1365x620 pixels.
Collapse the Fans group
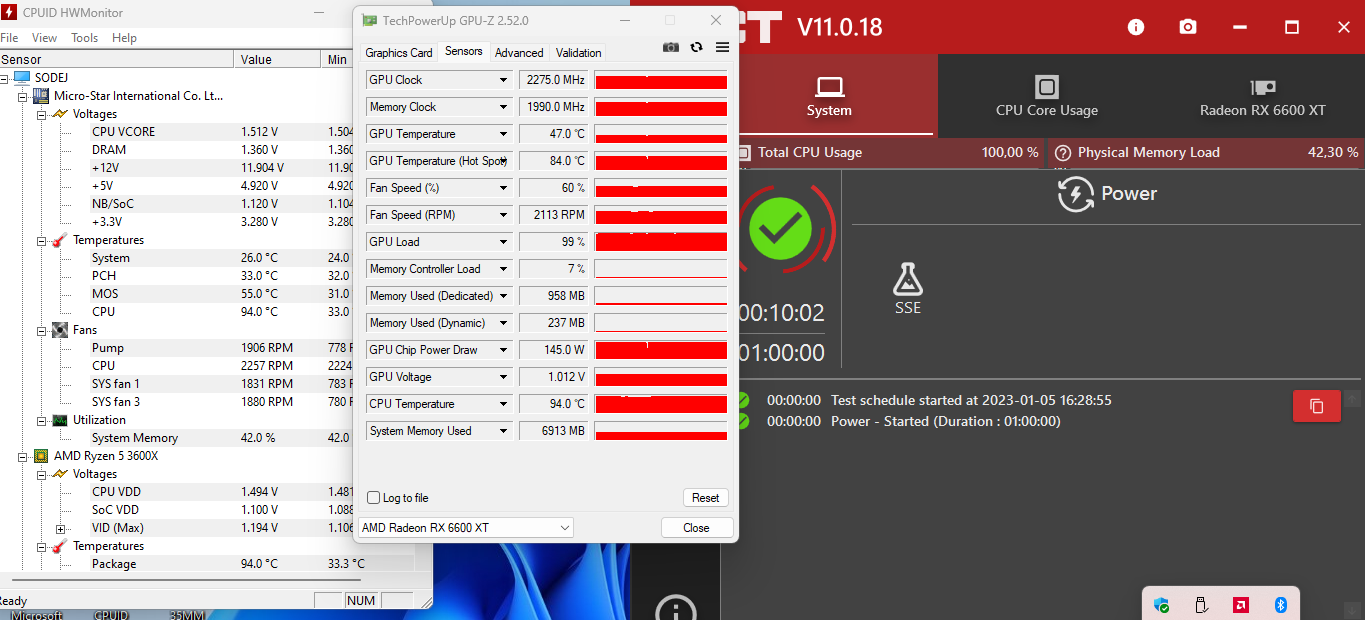[x=42, y=330]
